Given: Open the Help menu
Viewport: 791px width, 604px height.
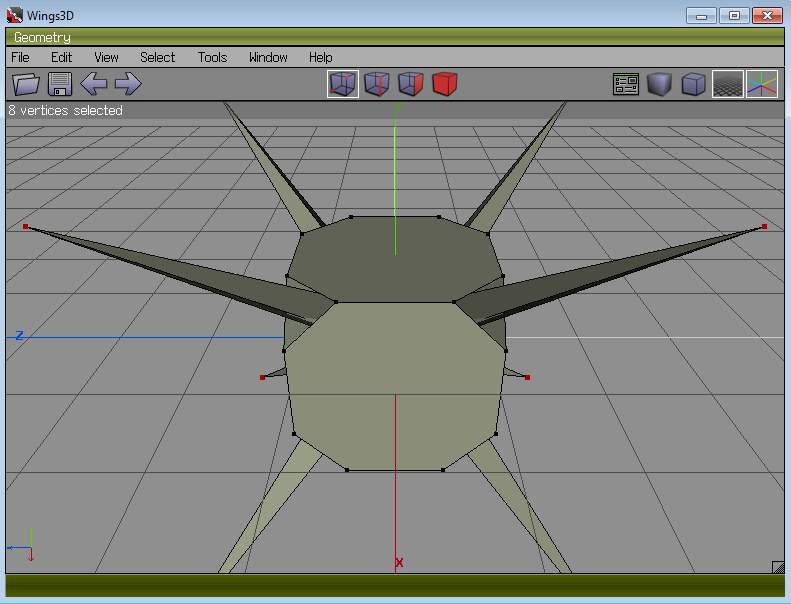Looking at the screenshot, I should point(320,57).
